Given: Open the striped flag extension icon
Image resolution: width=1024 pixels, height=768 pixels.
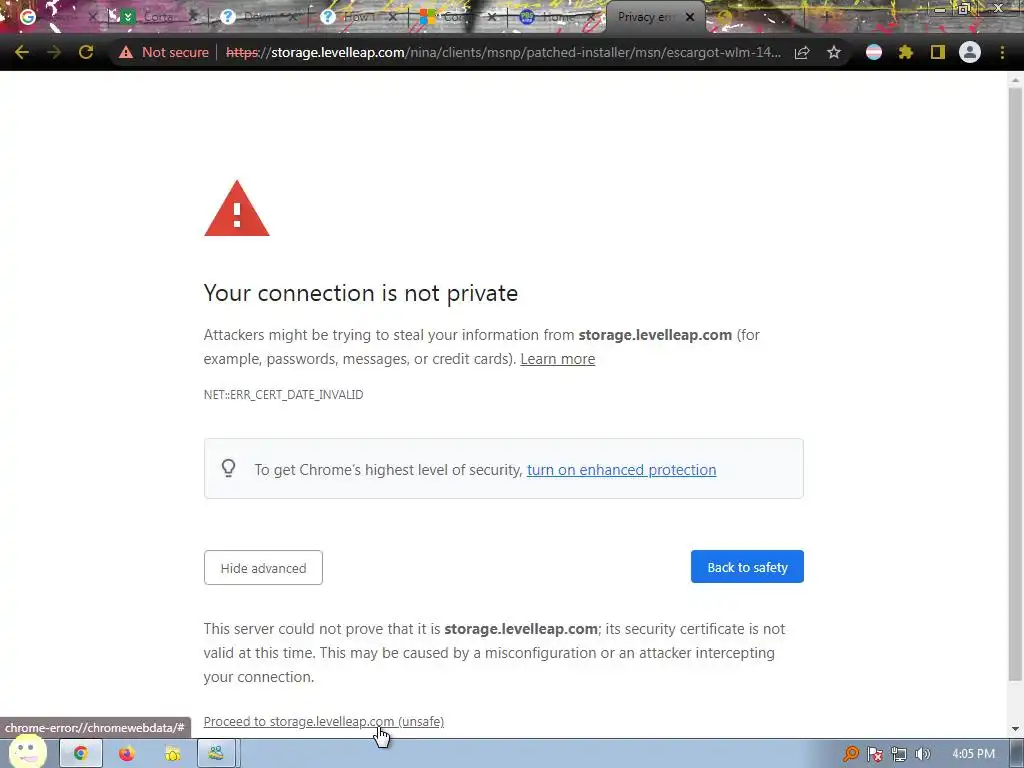Looking at the screenshot, I should click(x=874, y=52).
